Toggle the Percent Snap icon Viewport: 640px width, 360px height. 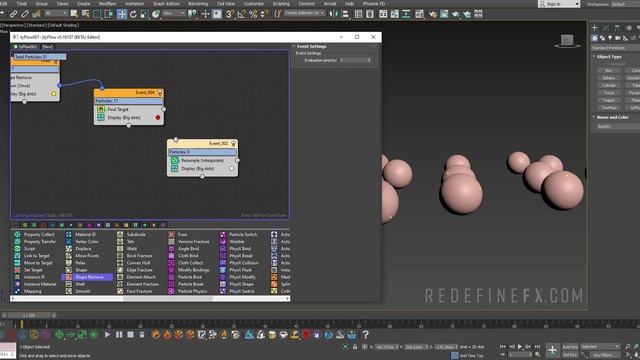tap(253, 14)
